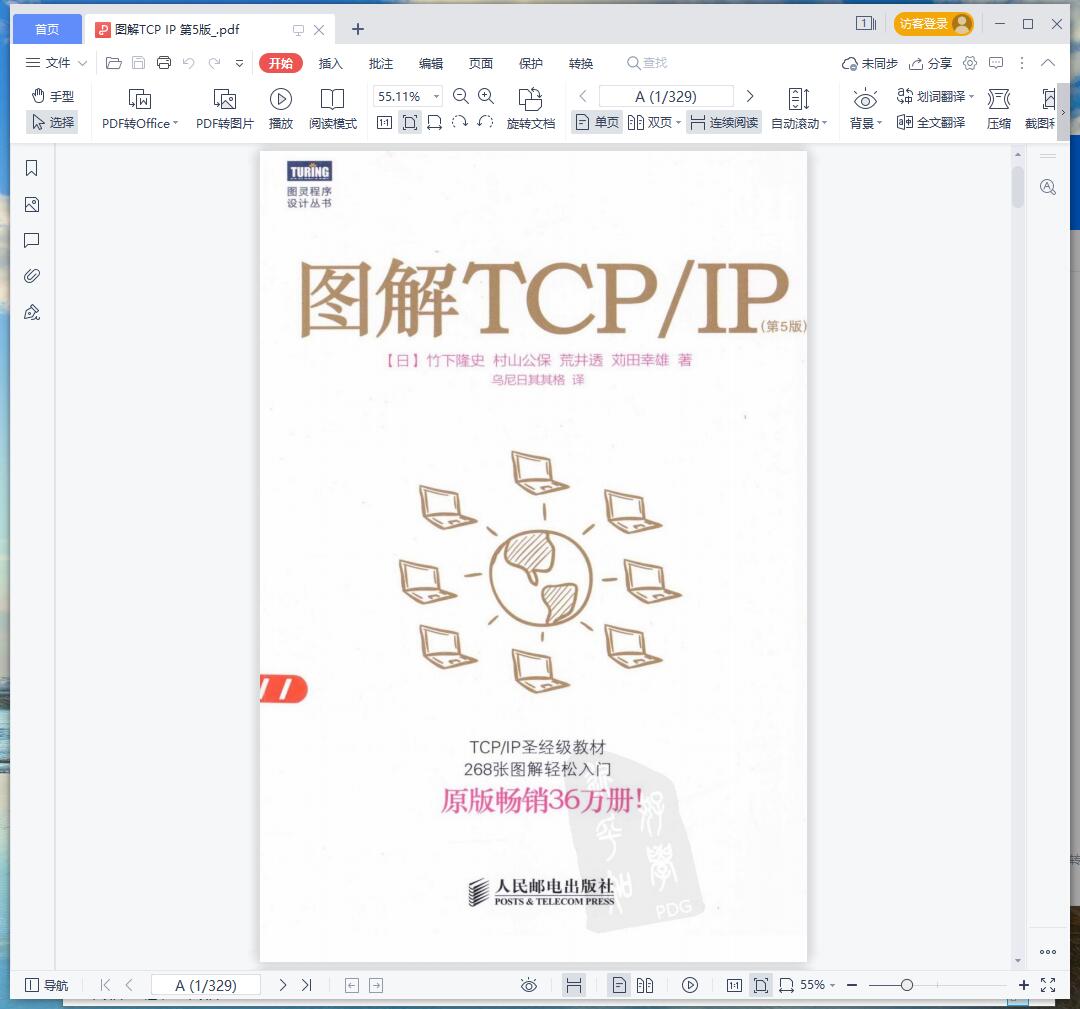This screenshot has width=1080, height=1009.
Task: Collapse the ribbon with the chevron
Action: 1048,63
